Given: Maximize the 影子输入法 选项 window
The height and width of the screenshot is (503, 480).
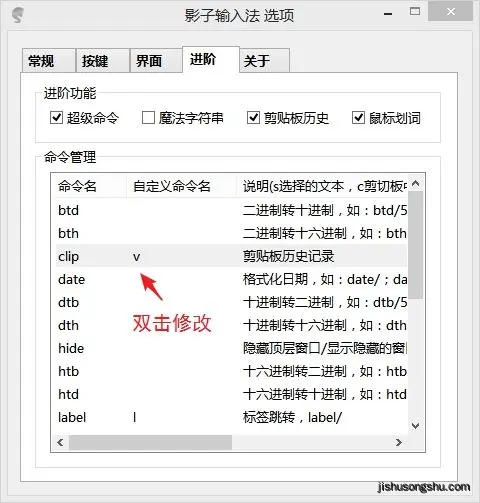Looking at the screenshot, I should click(x=415, y=12).
